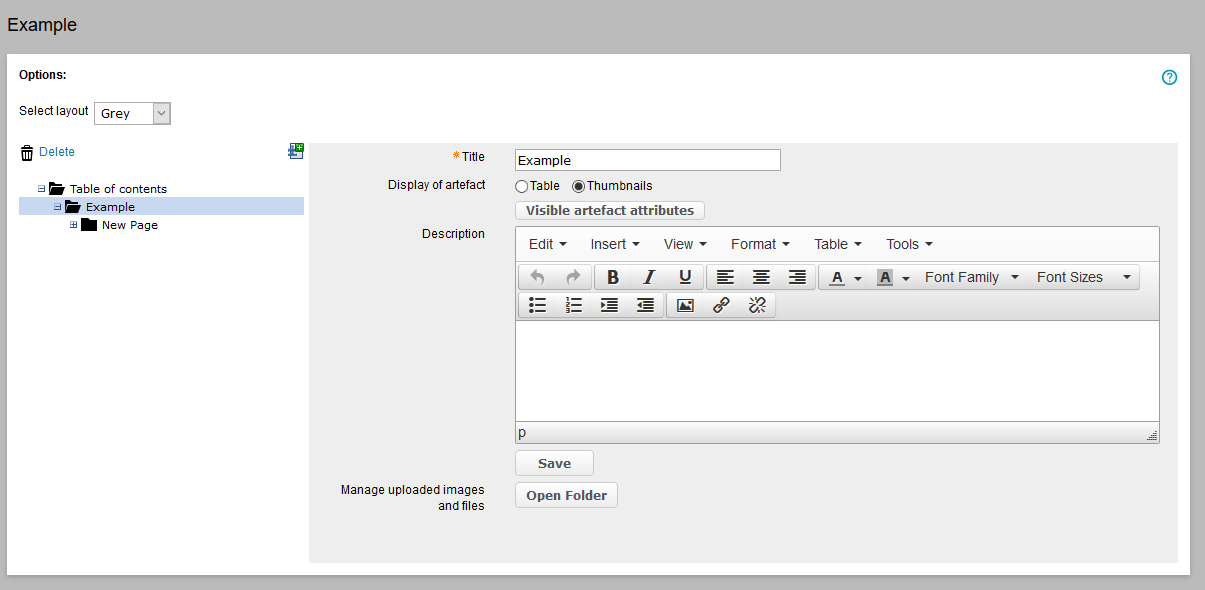Open the Font Family dropdown
Image resolution: width=1205 pixels, height=590 pixels.
pos(971,278)
